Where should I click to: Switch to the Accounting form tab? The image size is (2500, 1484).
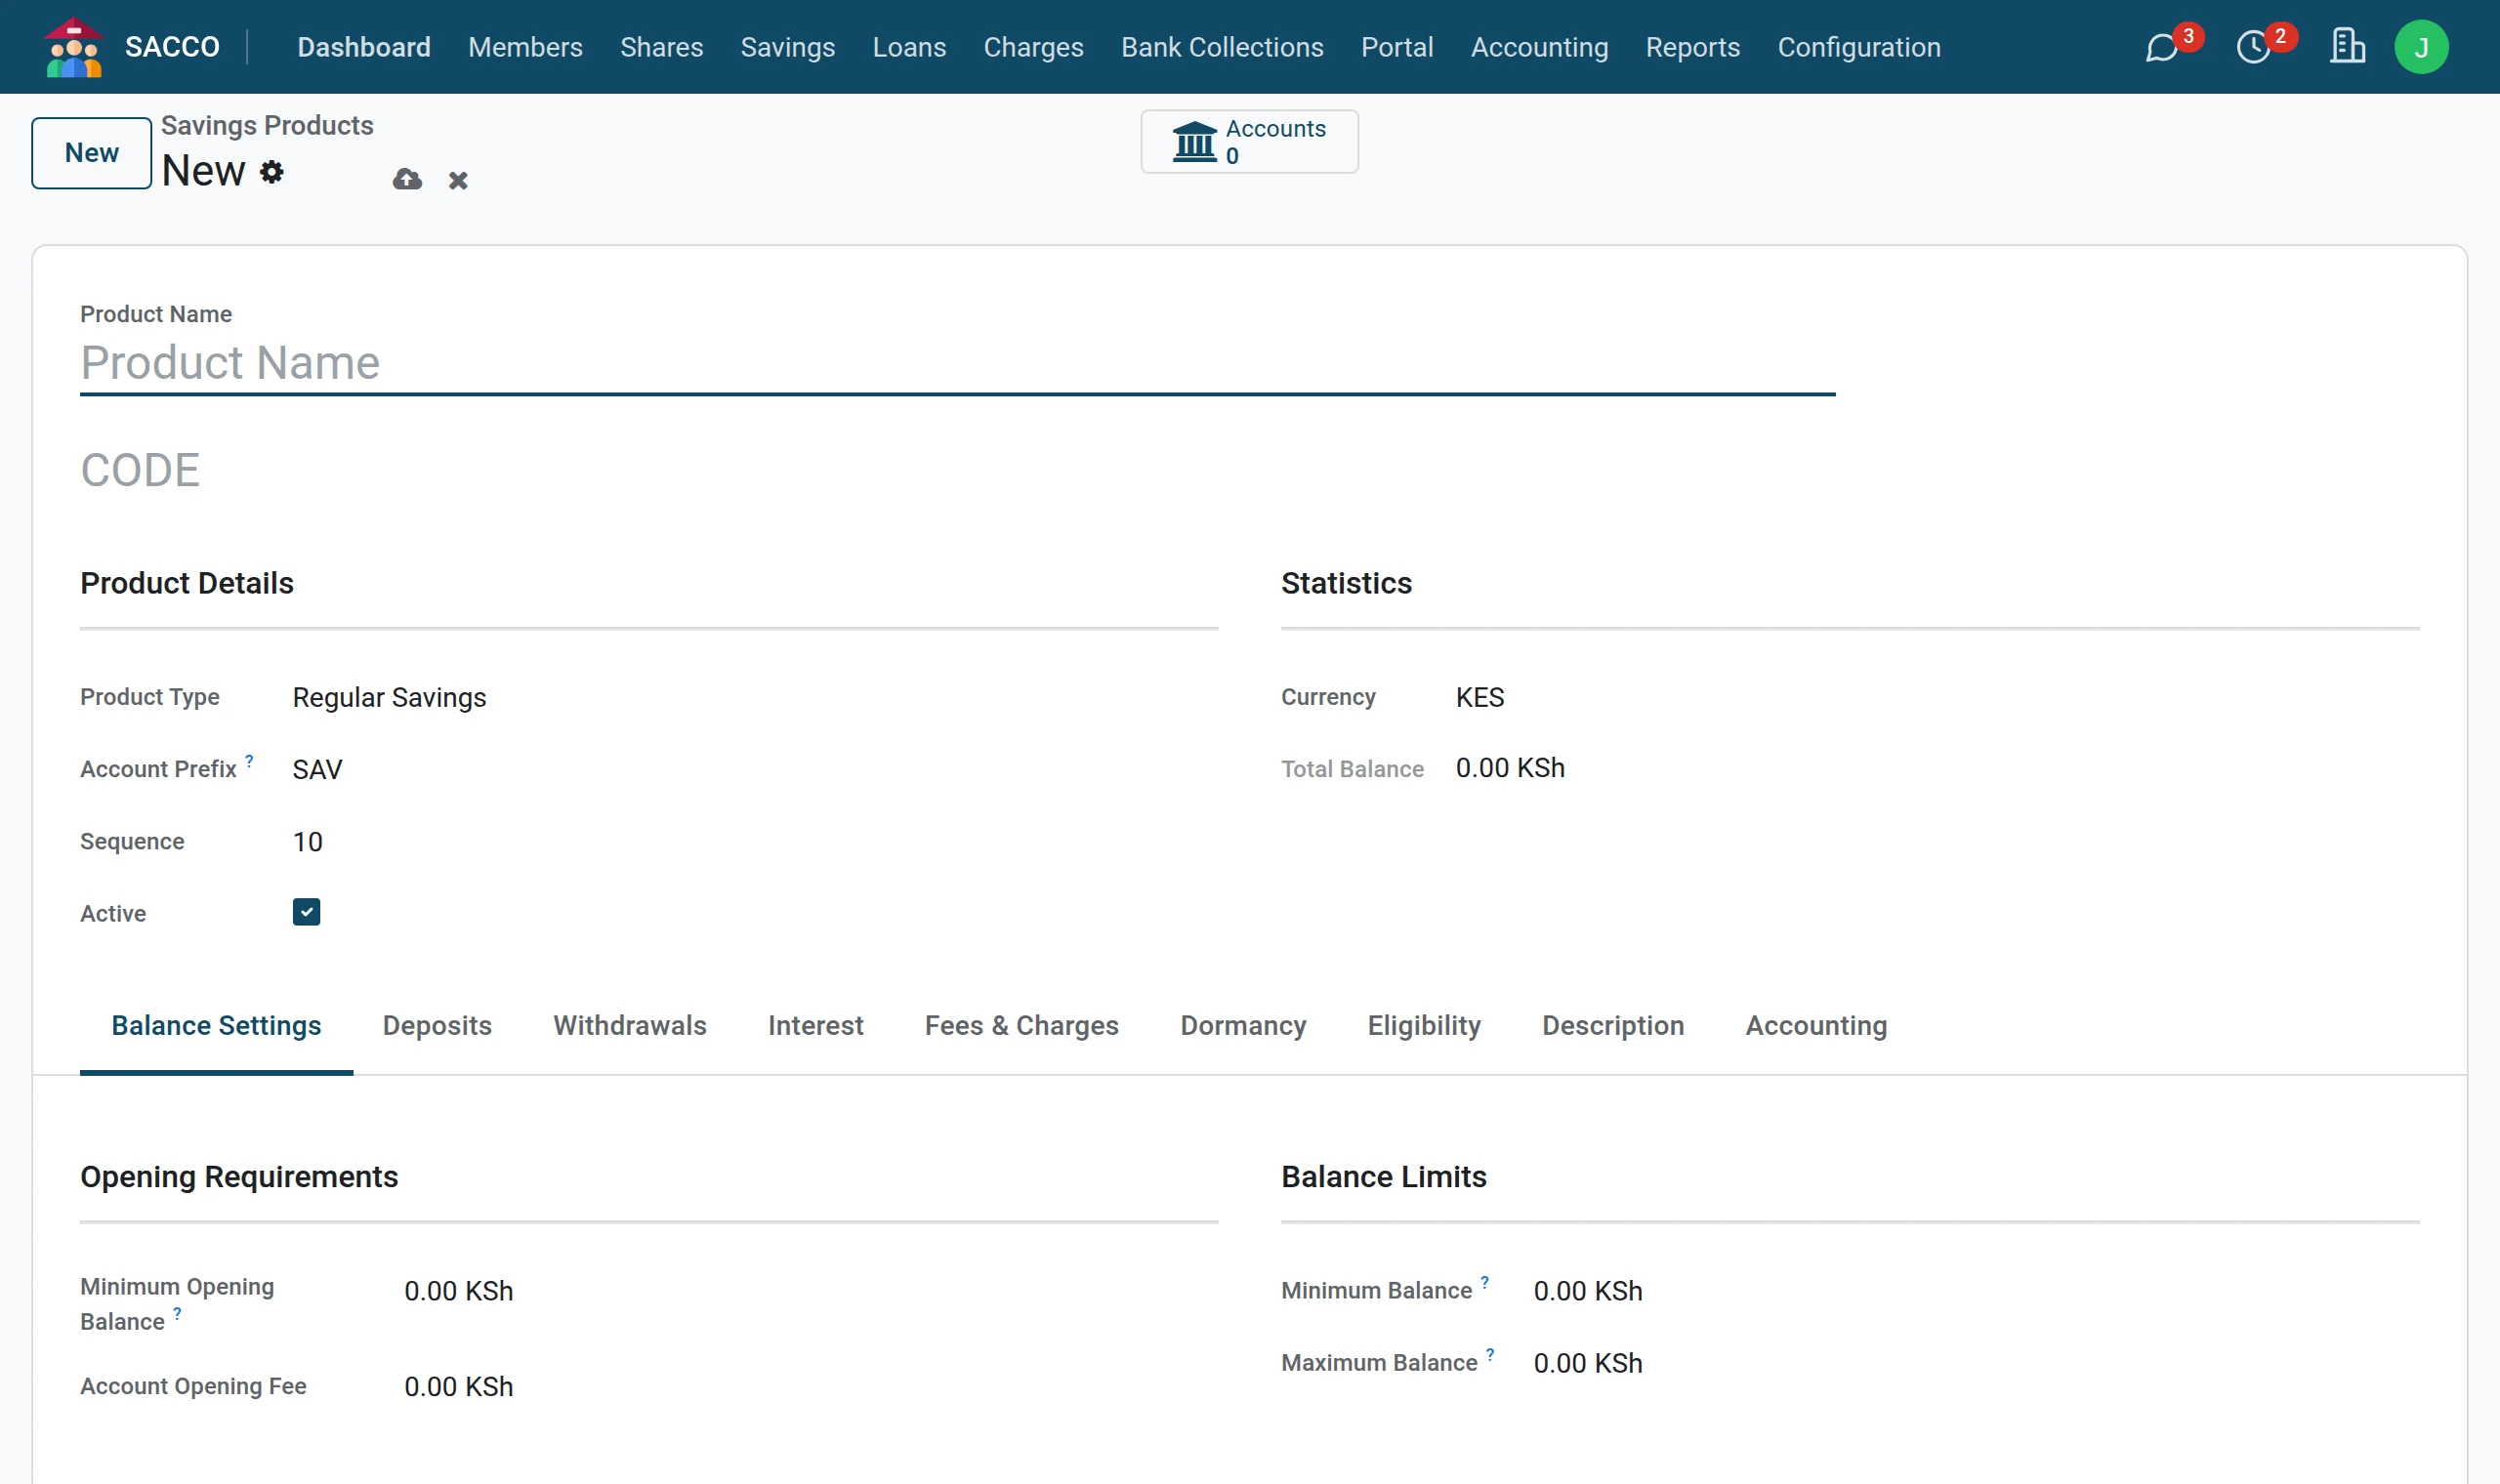(x=1816, y=1026)
